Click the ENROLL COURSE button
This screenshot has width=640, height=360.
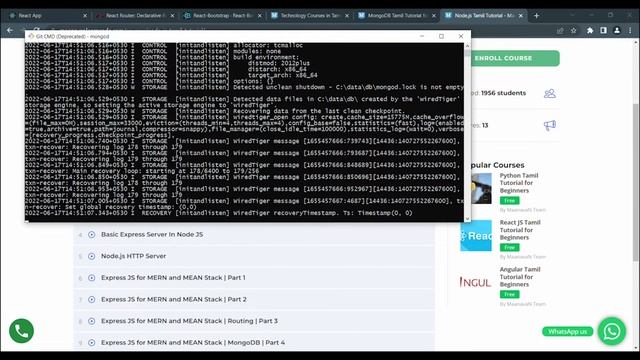tap(515, 58)
